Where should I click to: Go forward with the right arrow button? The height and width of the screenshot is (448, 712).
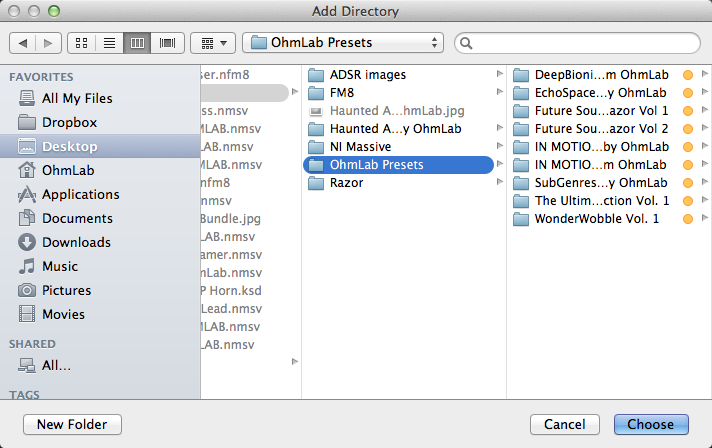click(x=48, y=43)
